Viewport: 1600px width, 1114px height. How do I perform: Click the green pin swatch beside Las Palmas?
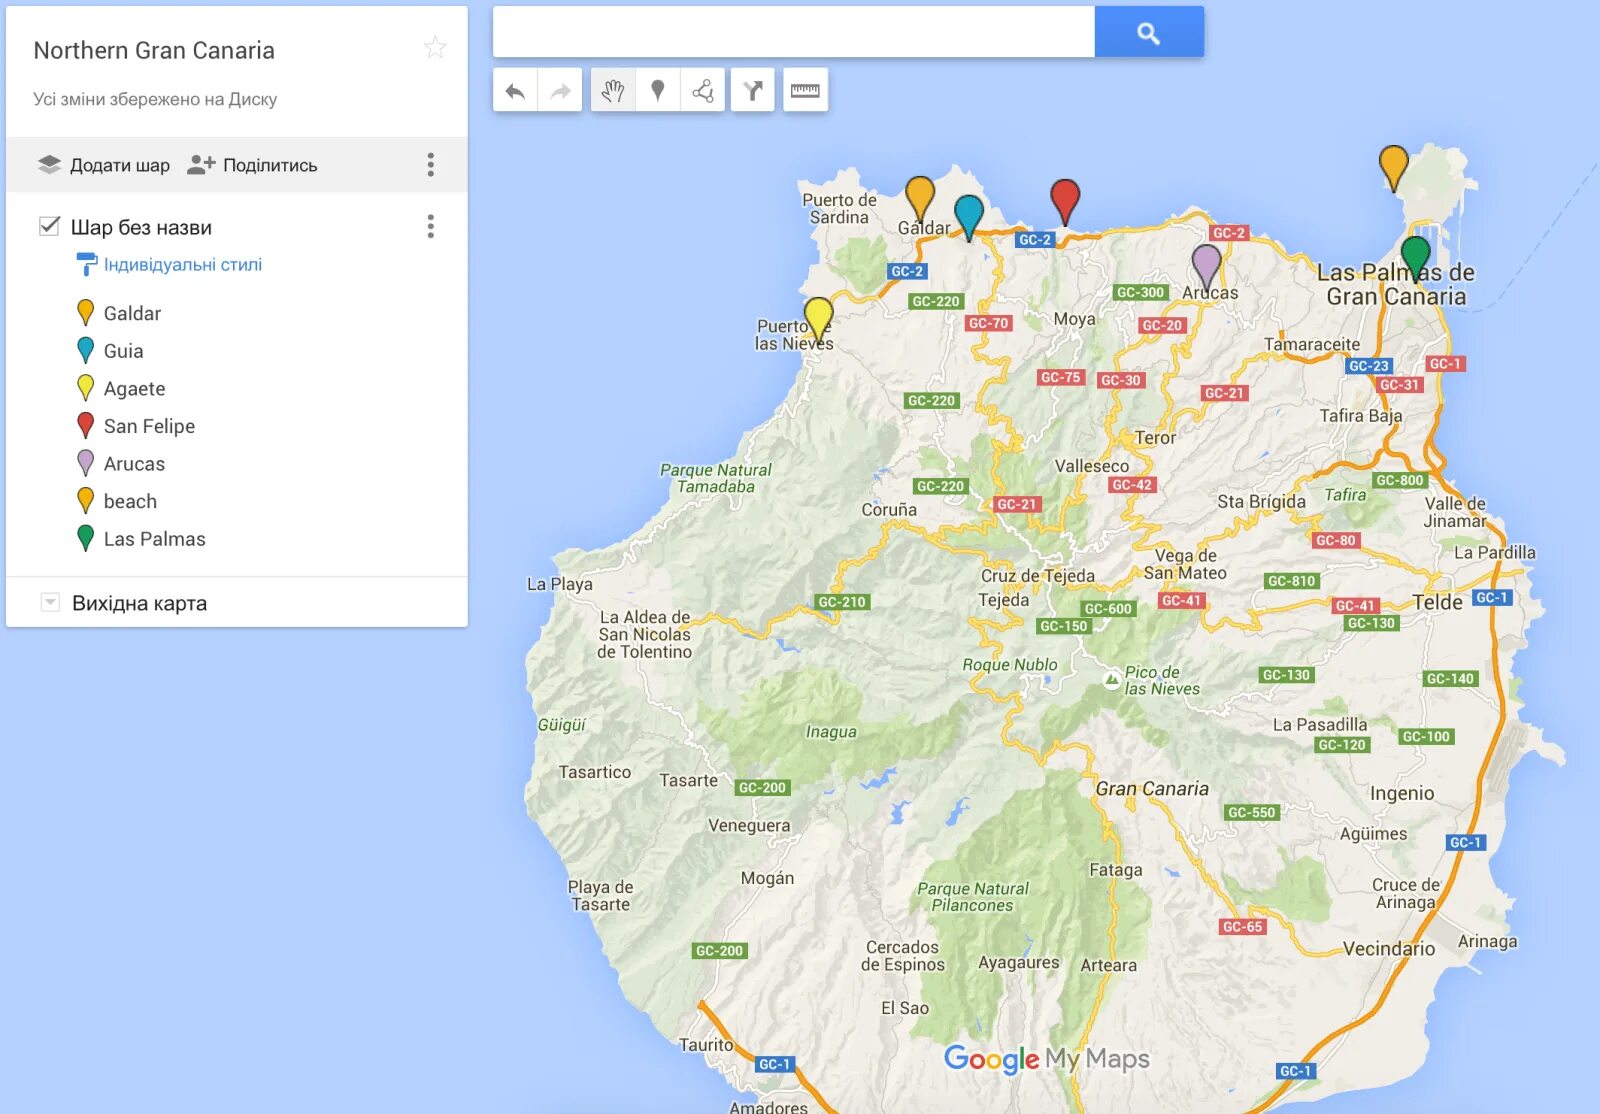click(x=86, y=538)
